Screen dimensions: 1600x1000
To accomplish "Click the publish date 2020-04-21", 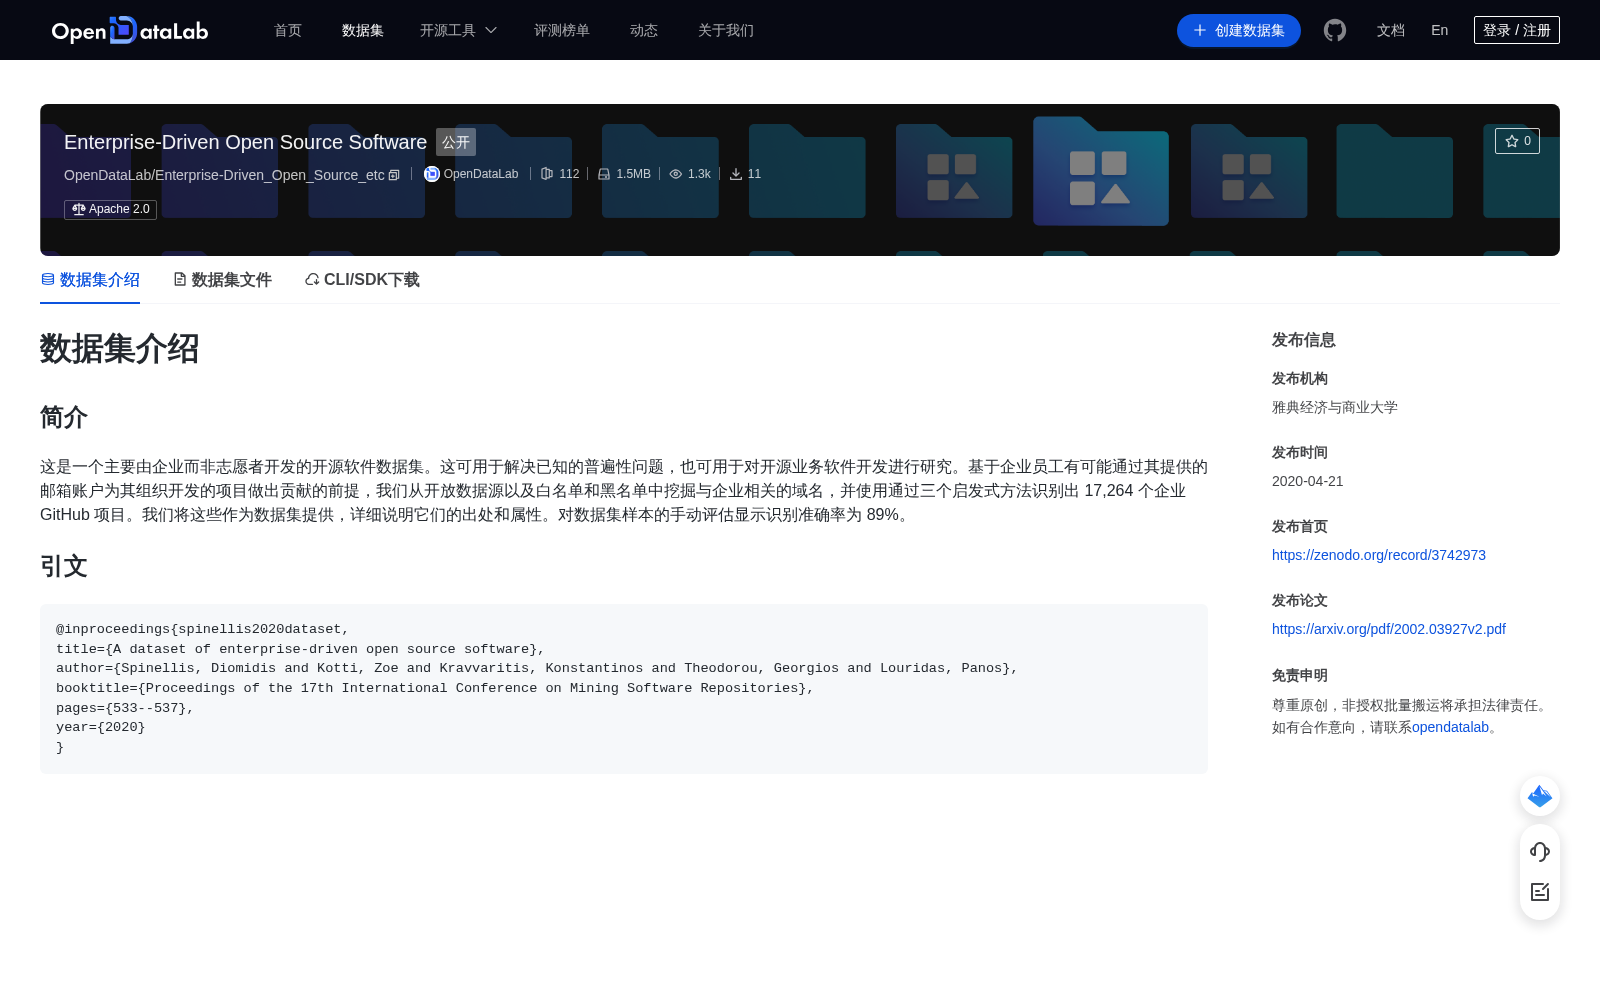I will tap(1308, 481).
